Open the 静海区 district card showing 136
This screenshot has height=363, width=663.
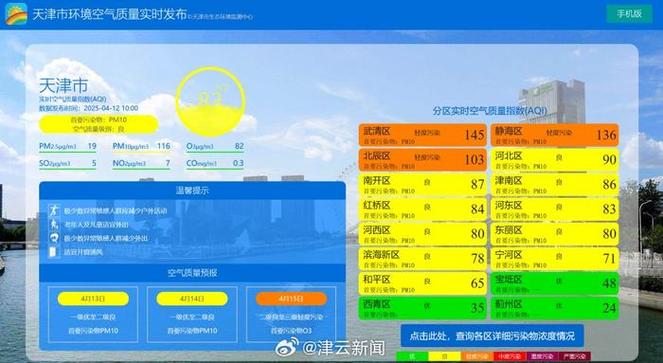pos(555,135)
